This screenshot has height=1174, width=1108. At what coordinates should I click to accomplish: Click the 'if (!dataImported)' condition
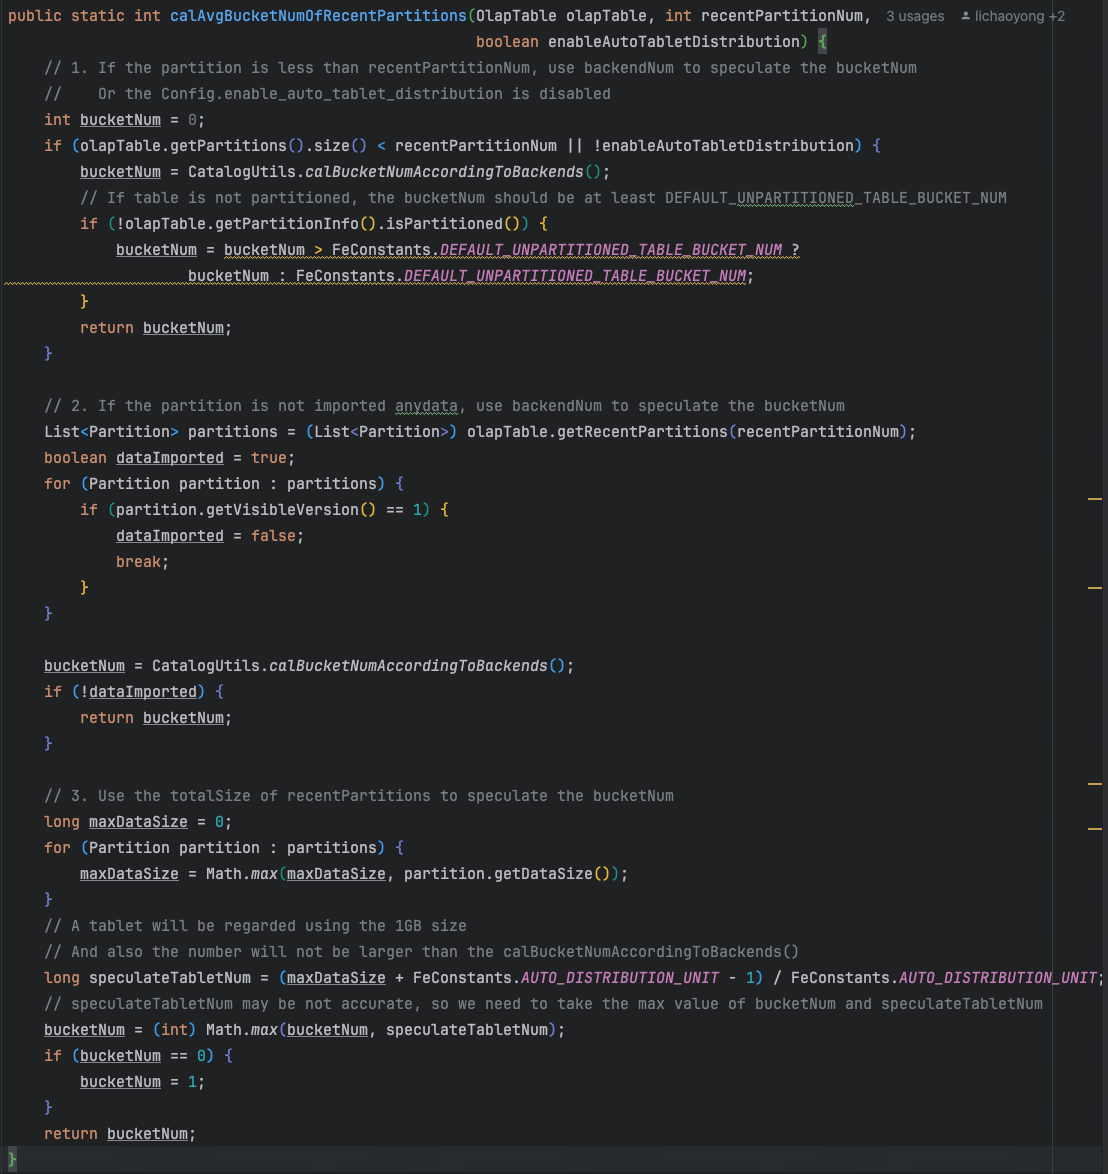124,692
